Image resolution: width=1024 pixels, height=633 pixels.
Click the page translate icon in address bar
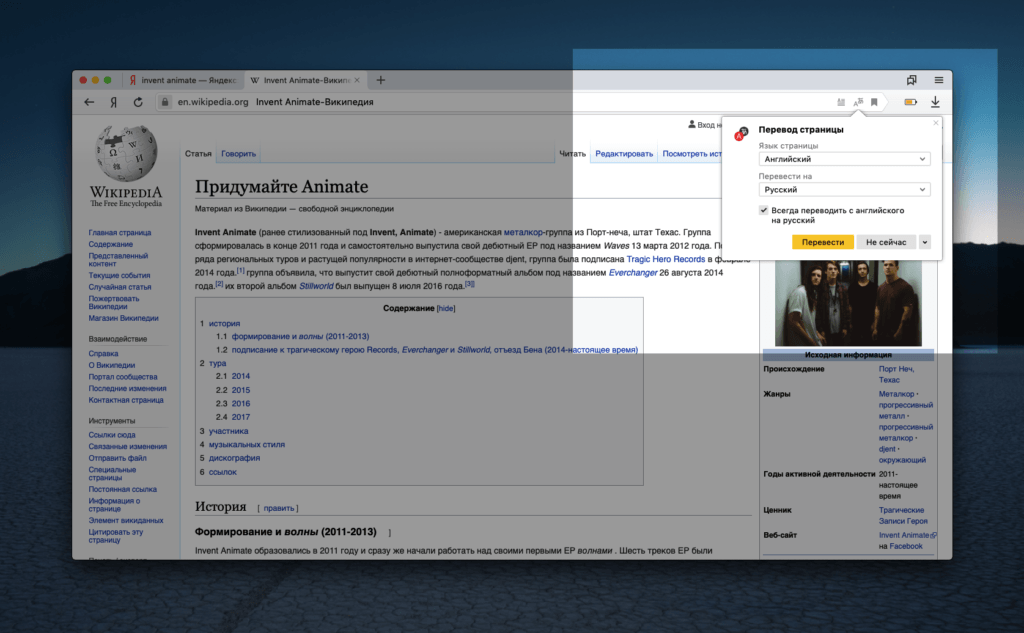pos(858,102)
